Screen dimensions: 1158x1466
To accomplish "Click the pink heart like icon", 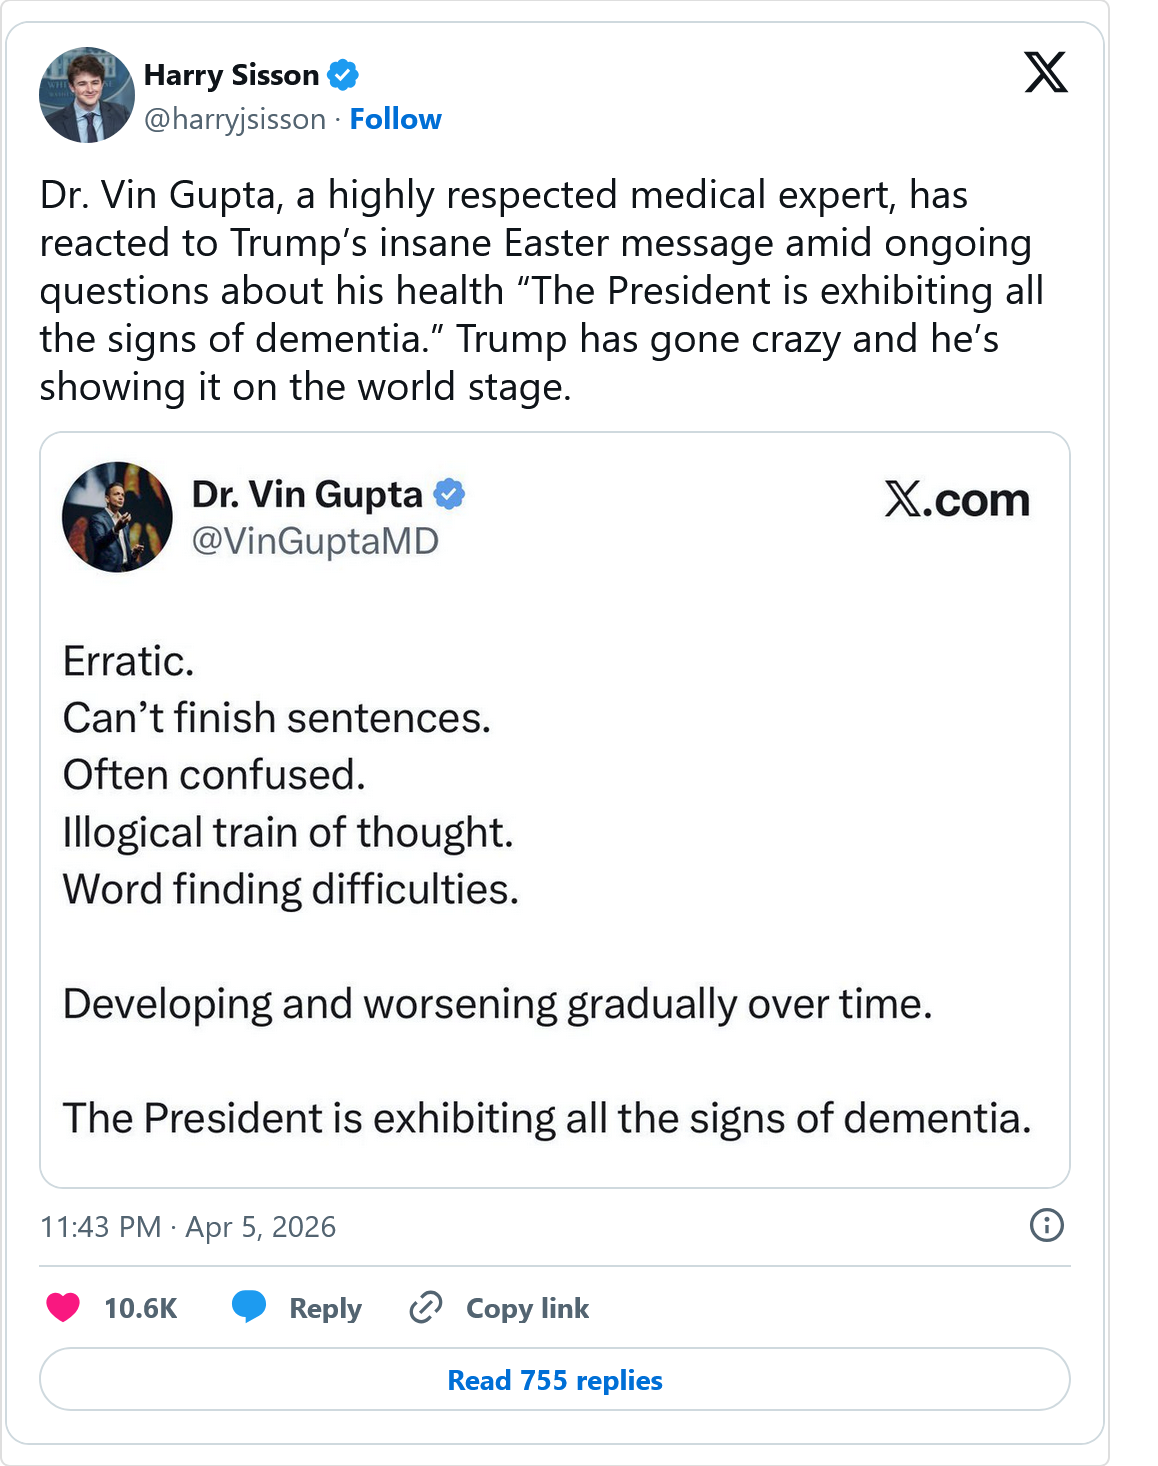I will pos(63,1307).
